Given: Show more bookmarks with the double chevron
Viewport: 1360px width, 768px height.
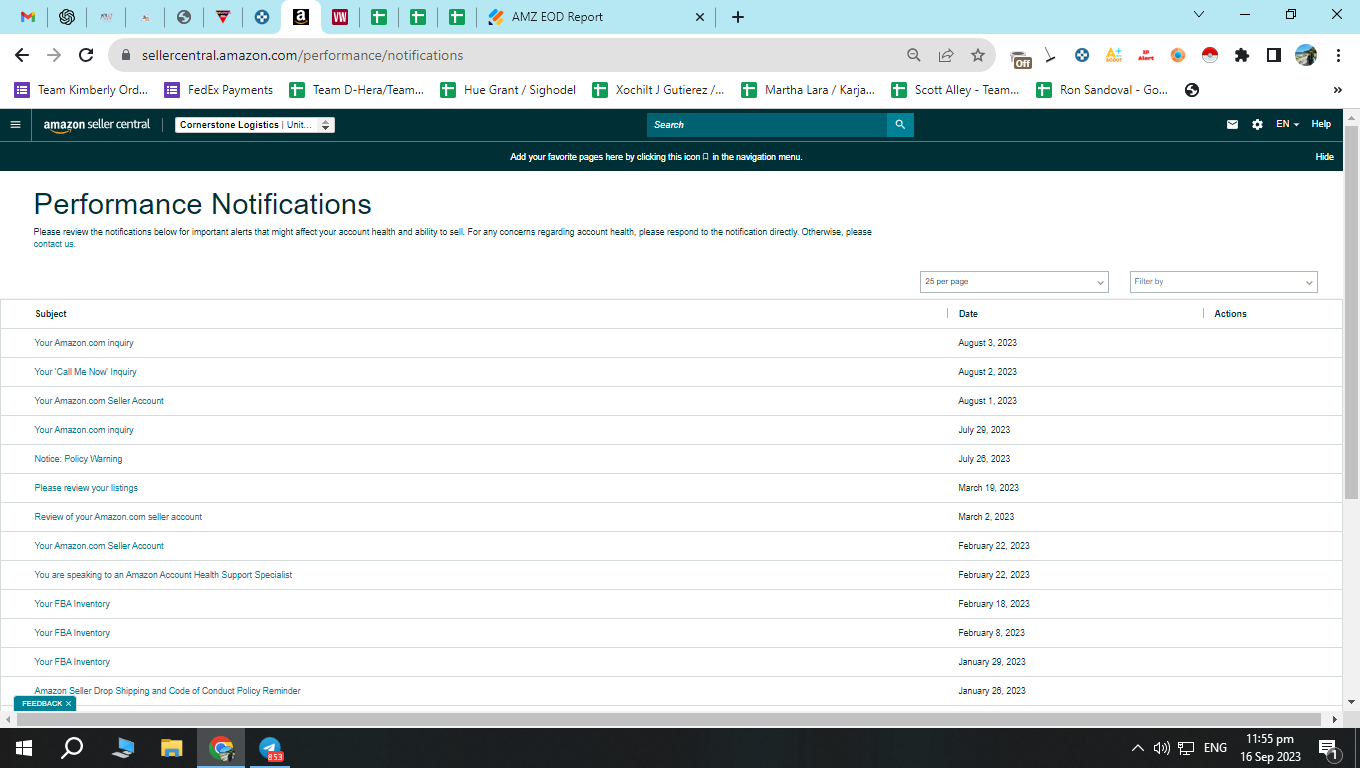Looking at the screenshot, I should pos(1337,90).
